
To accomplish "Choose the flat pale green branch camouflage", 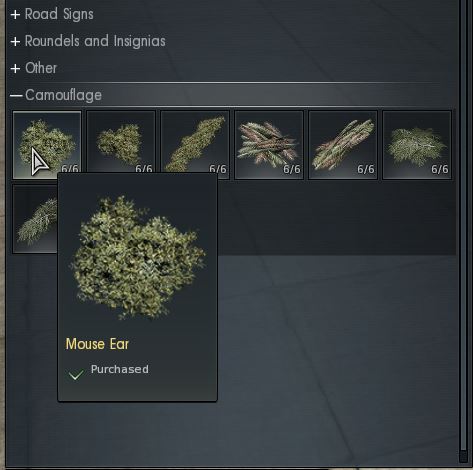I will [x=417, y=145].
